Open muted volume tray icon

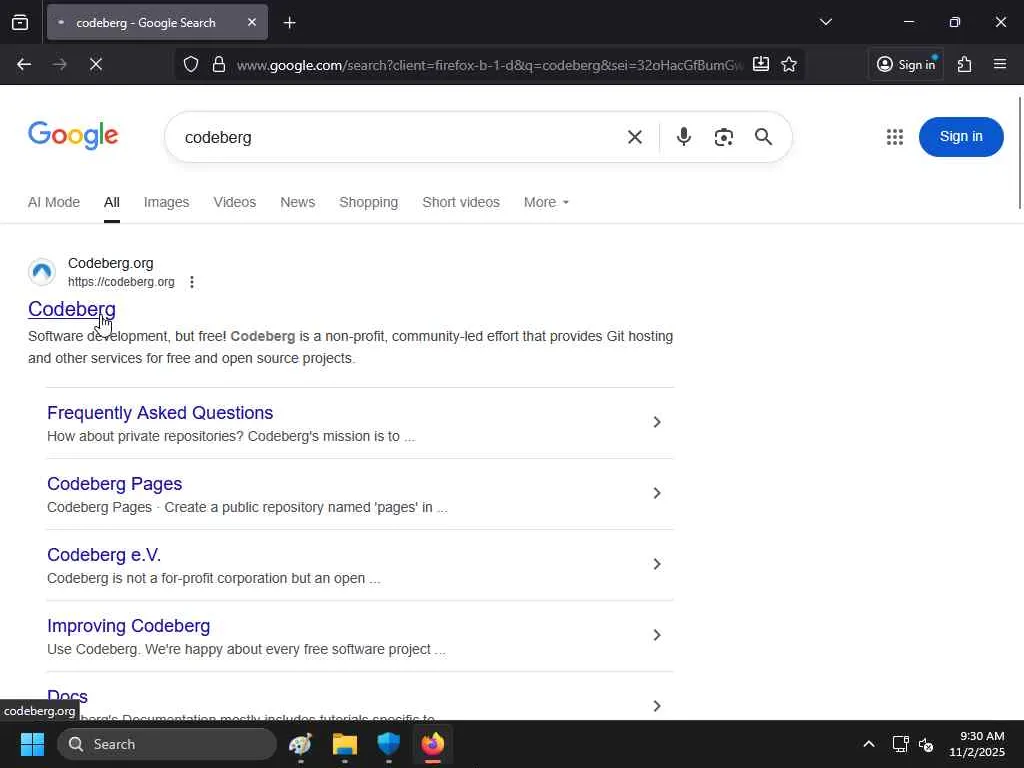tap(925, 744)
